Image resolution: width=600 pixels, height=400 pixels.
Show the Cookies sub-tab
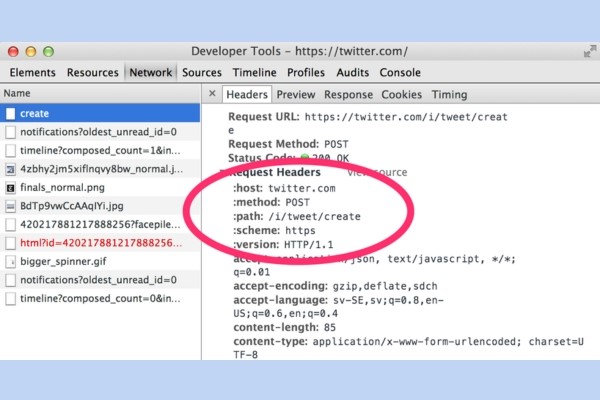click(401, 95)
